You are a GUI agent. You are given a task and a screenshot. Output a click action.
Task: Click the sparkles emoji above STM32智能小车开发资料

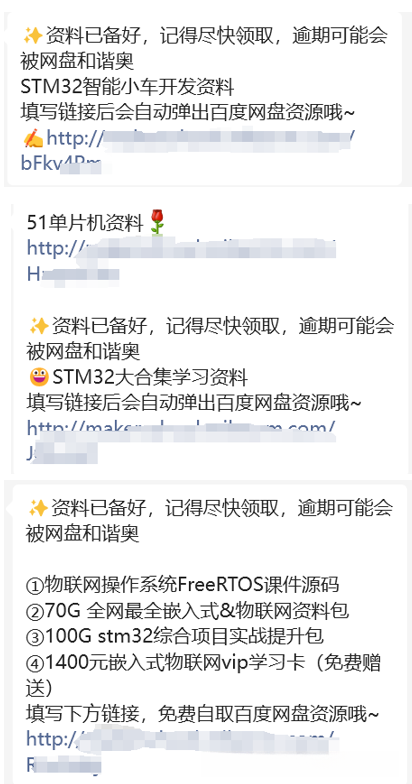tap(32, 36)
